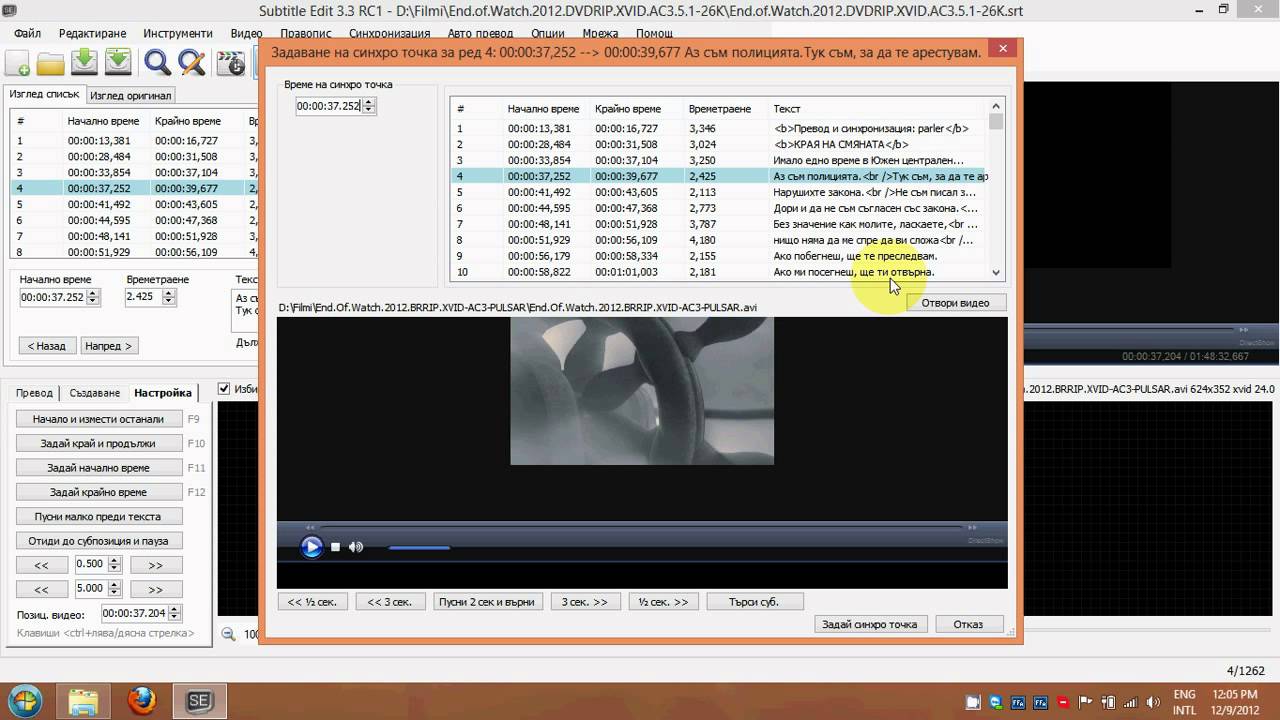Screen dimensions: 1280x720
Task: Click the Windows Start orb
Action: 24,700
